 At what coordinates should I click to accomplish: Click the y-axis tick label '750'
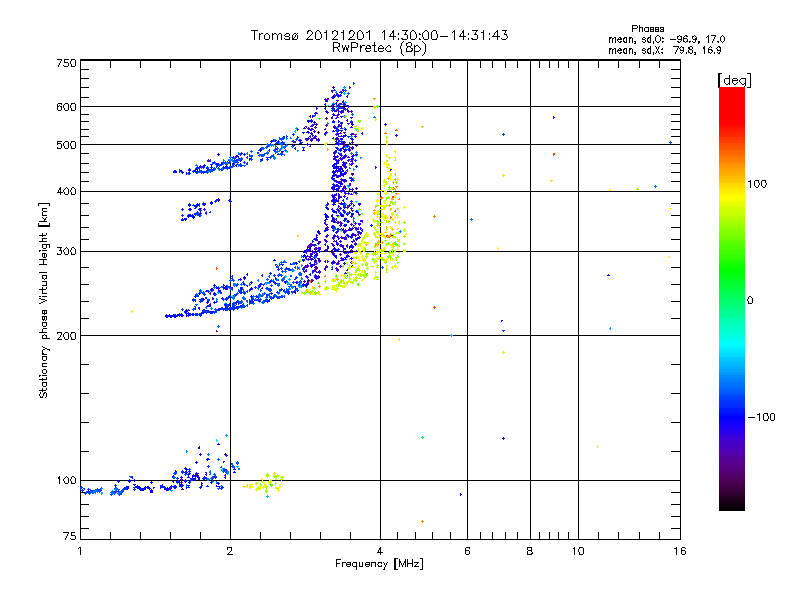(x=67, y=63)
